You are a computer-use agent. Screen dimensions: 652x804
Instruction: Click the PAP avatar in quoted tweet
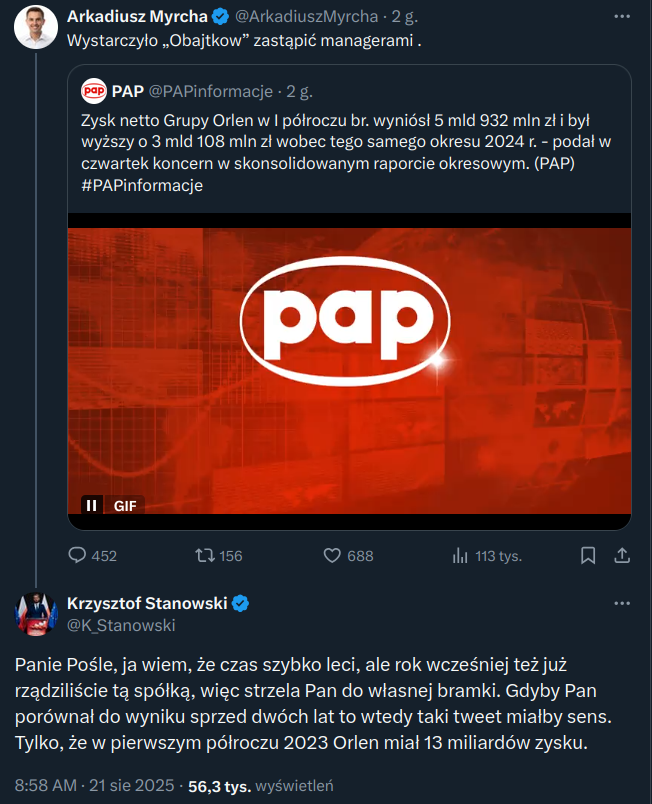tap(93, 92)
